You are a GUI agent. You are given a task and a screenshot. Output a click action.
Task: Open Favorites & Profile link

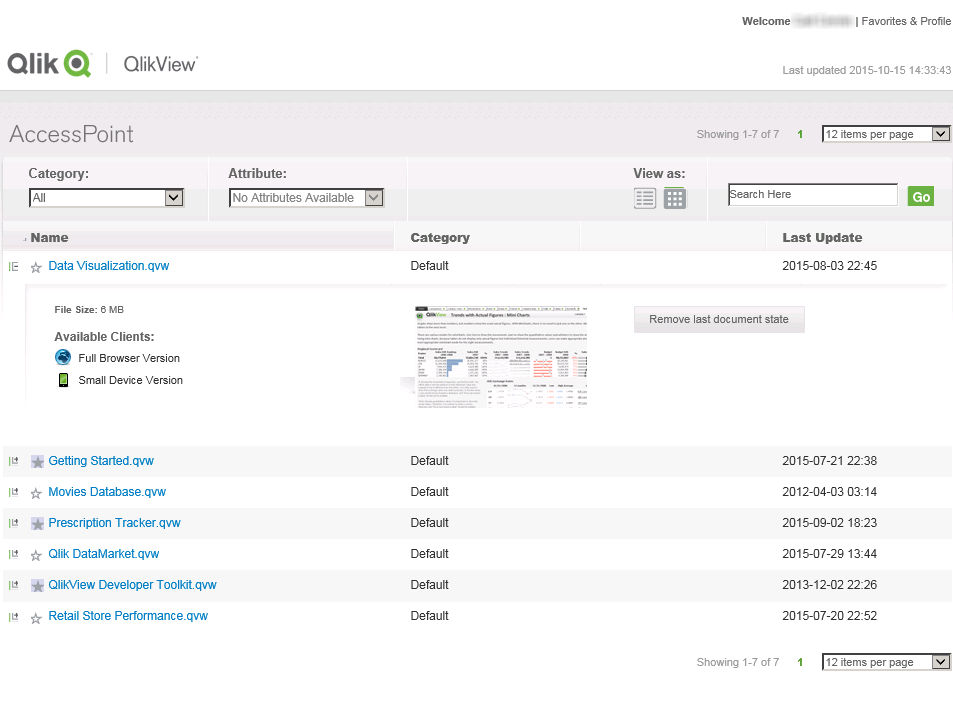tap(906, 21)
